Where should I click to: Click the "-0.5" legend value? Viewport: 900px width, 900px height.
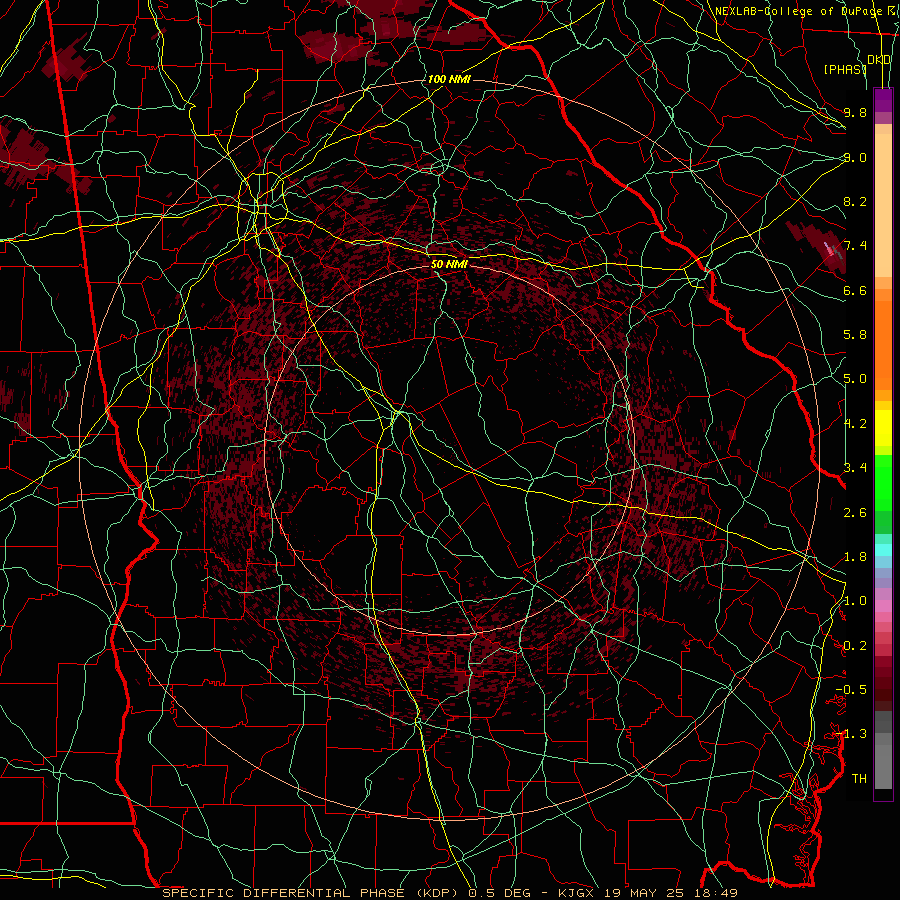click(x=851, y=690)
